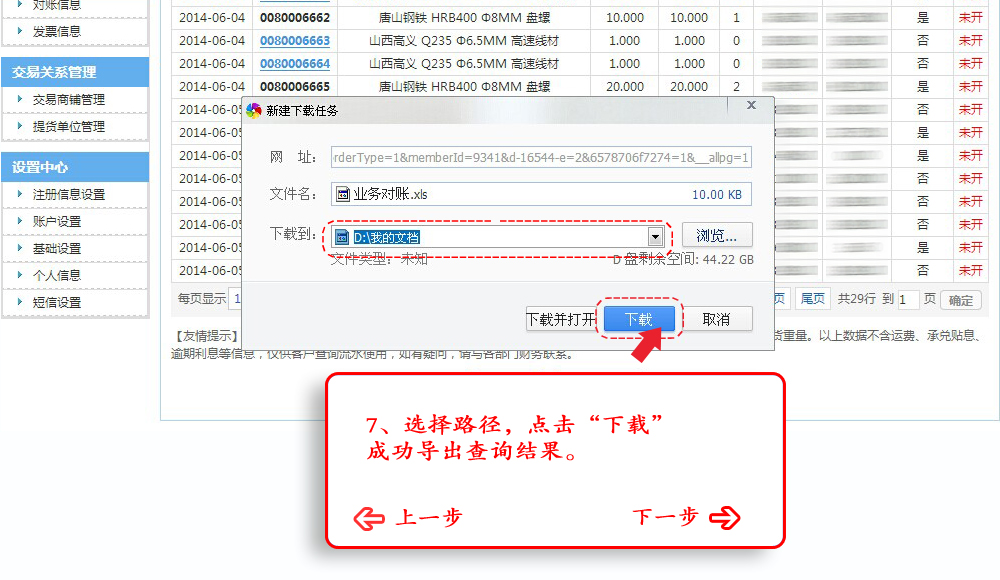
Task: Open 账户设置 under 设置中心
Action: (57, 221)
